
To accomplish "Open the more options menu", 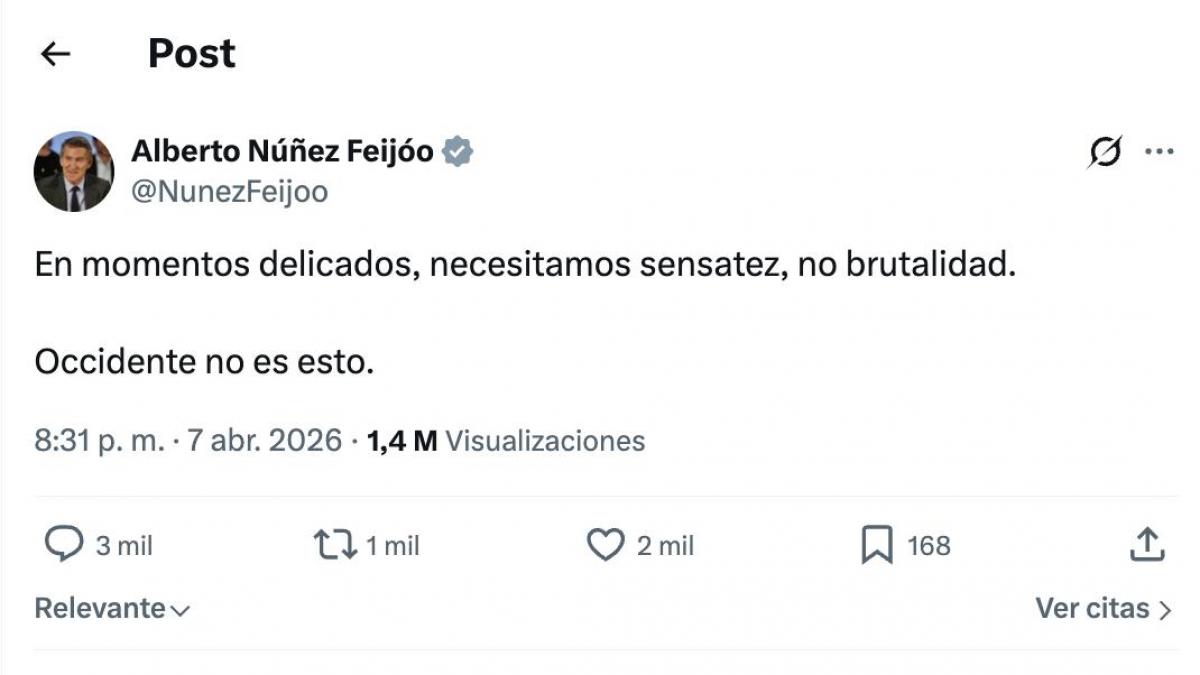I will click(x=1160, y=150).
